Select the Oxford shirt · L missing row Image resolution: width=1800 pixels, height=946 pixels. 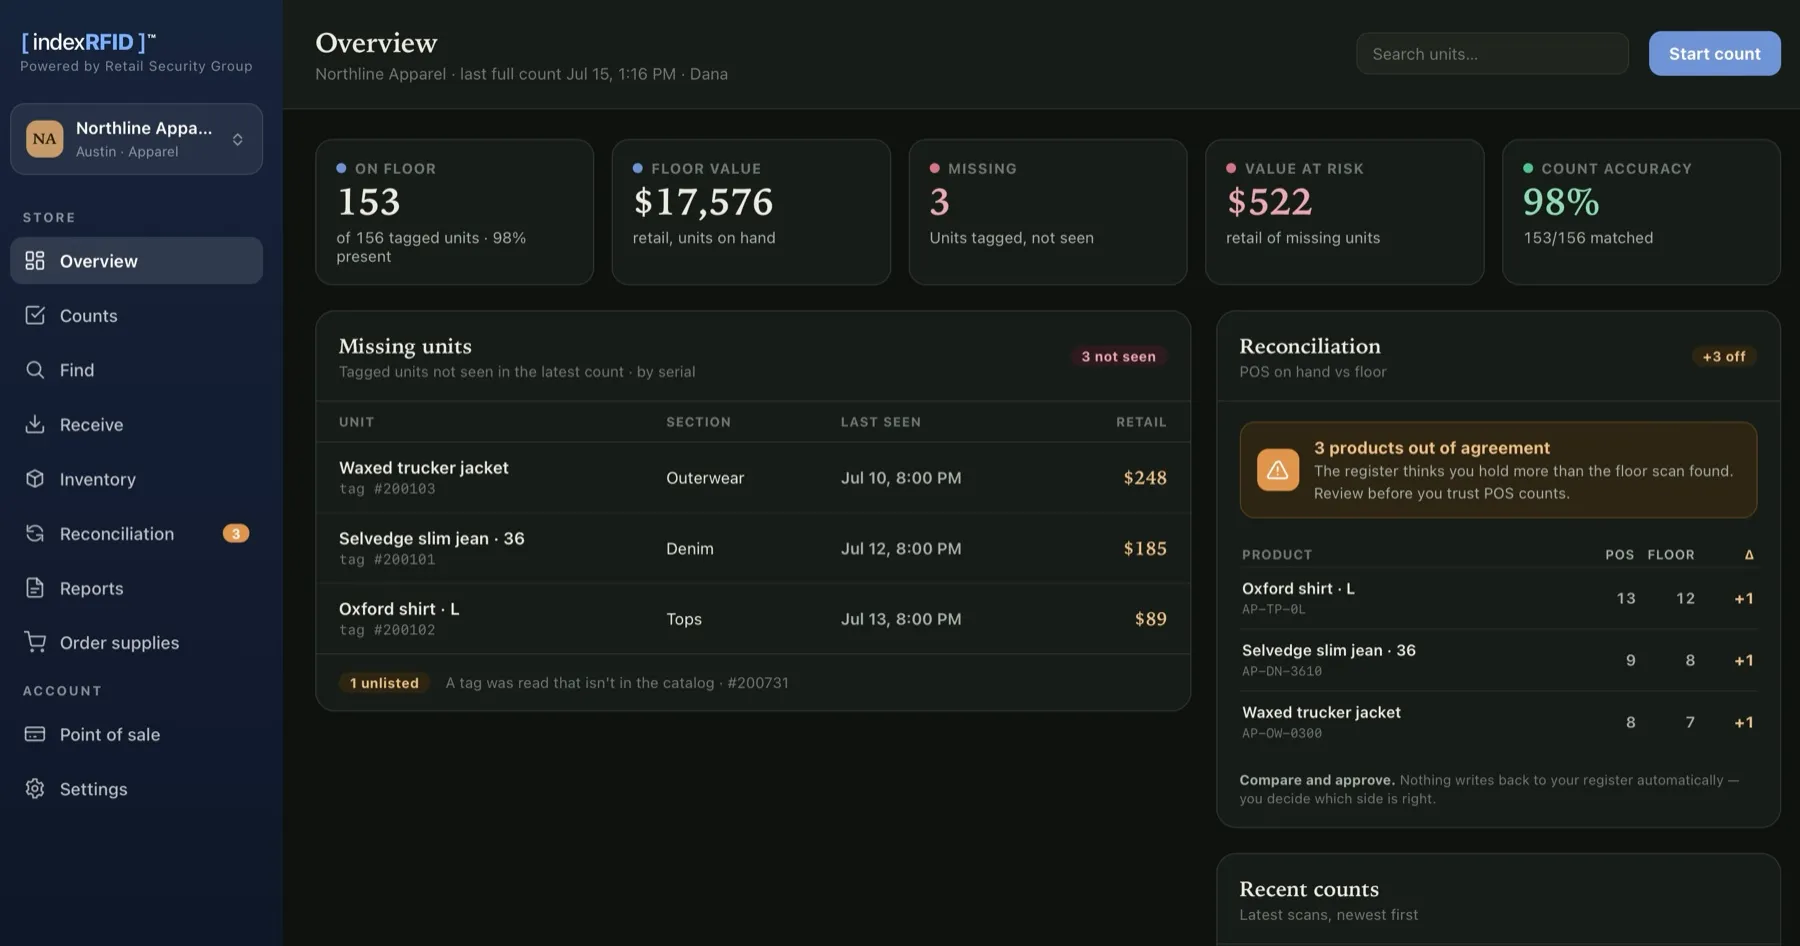click(753, 619)
